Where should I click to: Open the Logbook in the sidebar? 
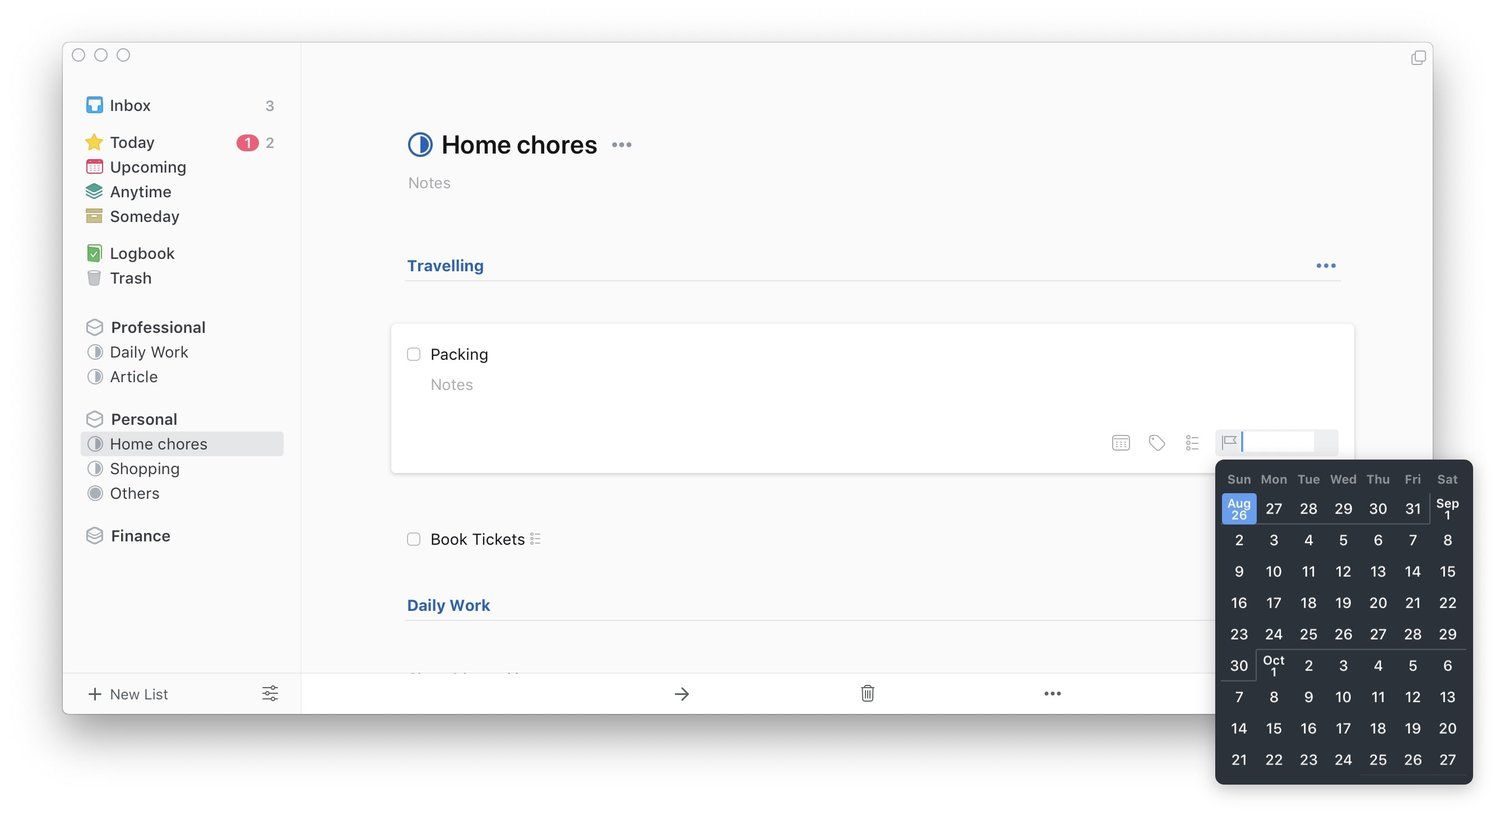tap(141, 254)
